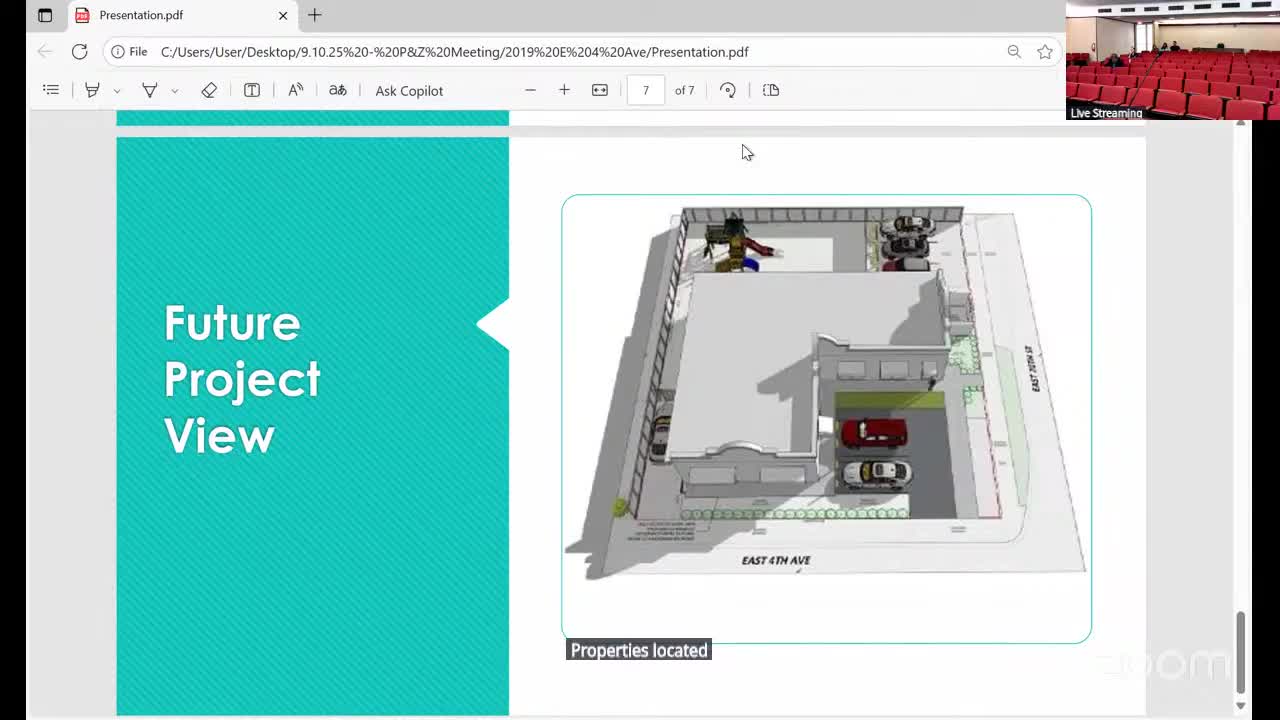1280x720 pixels.
Task: Click the page number field
Action: click(646, 90)
